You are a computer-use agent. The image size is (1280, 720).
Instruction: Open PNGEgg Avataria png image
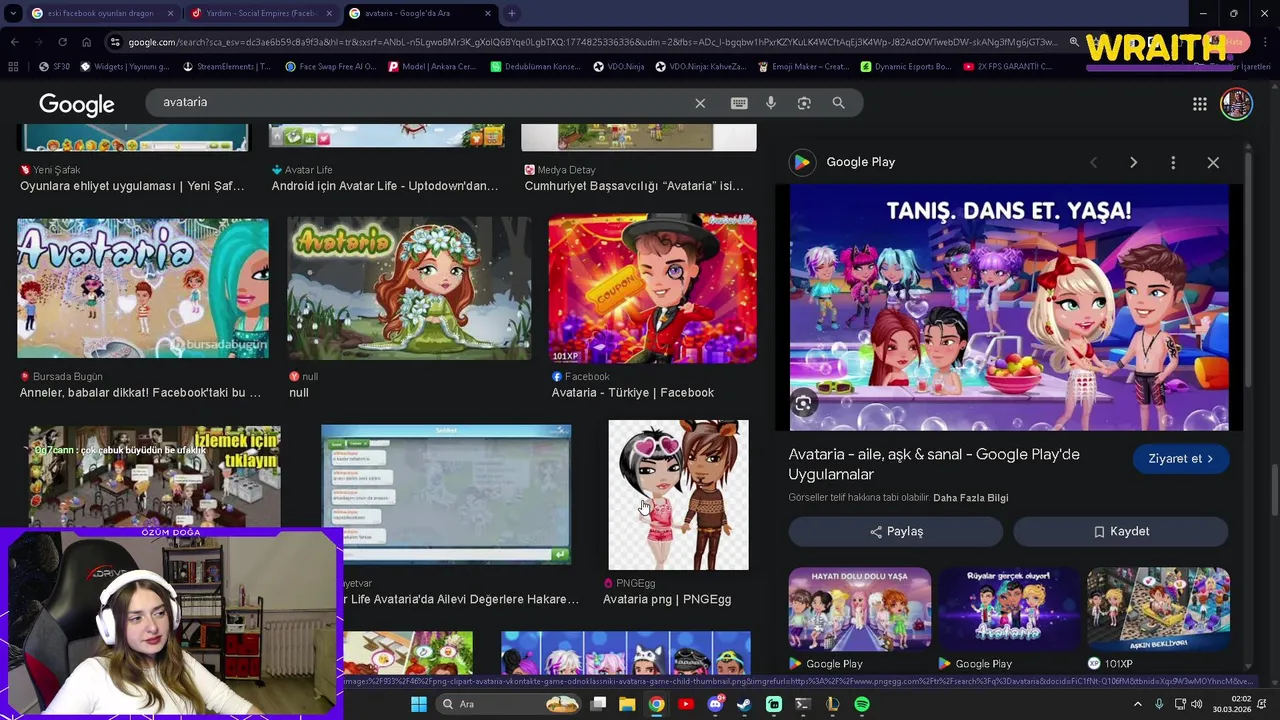click(x=678, y=495)
